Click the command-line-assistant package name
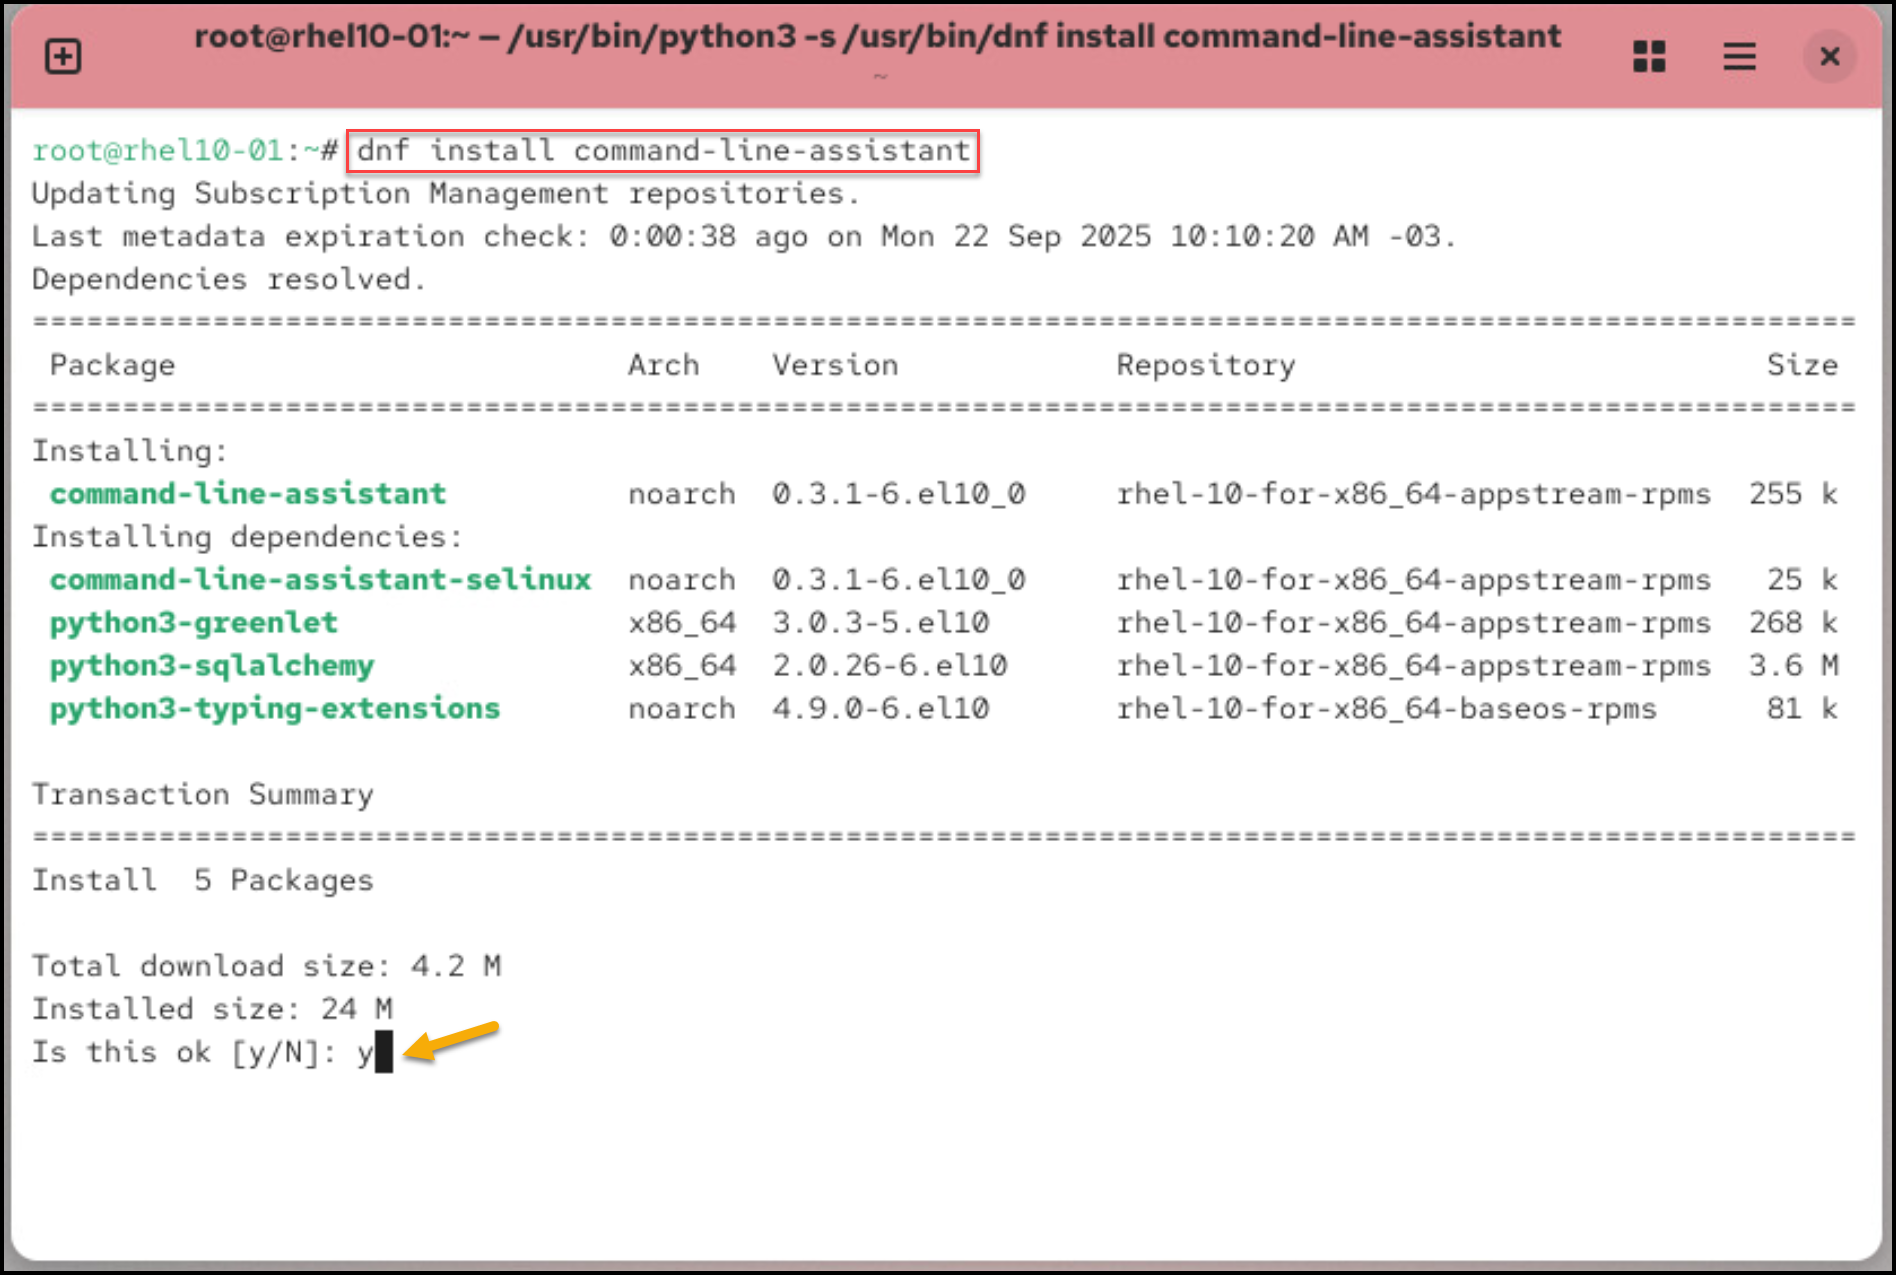This screenshot has height=1275, width=1896. coord(247,493)
